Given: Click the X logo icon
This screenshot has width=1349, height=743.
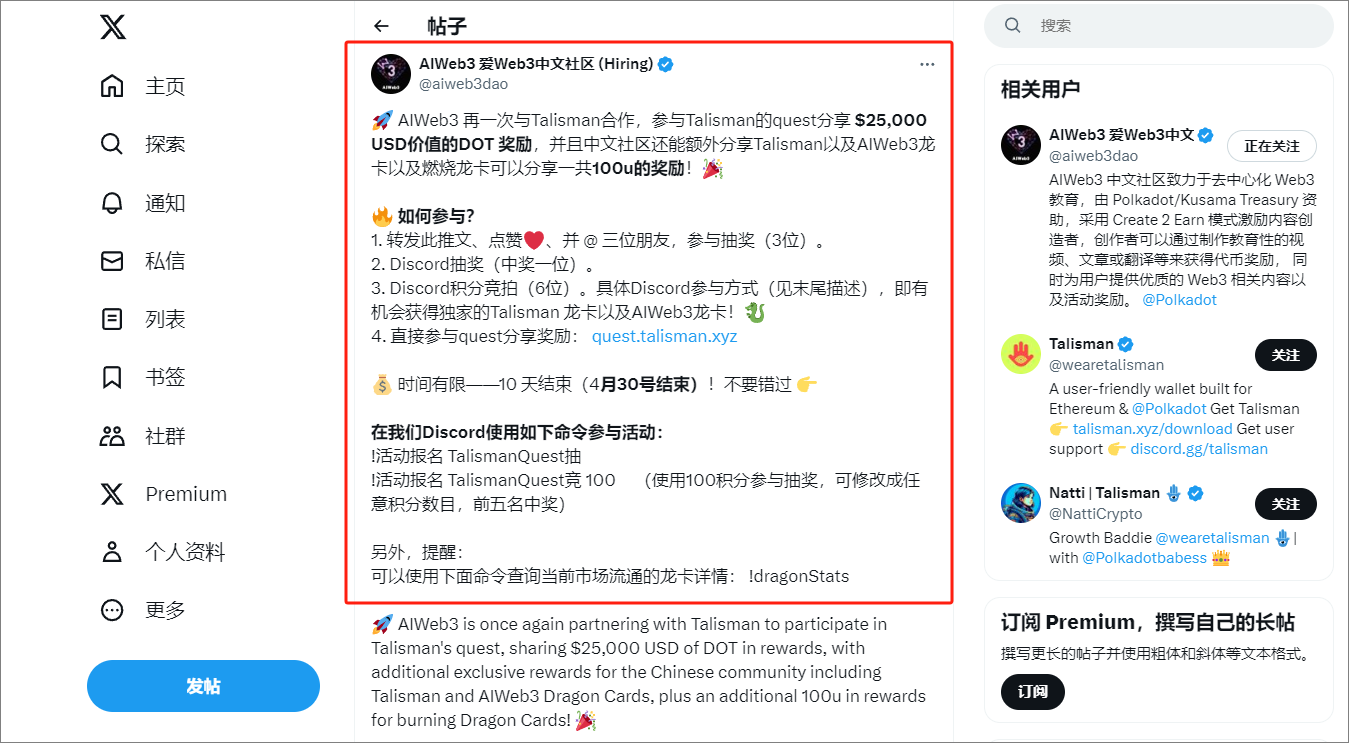Looking at the screenshot, I should click(113, 27).
